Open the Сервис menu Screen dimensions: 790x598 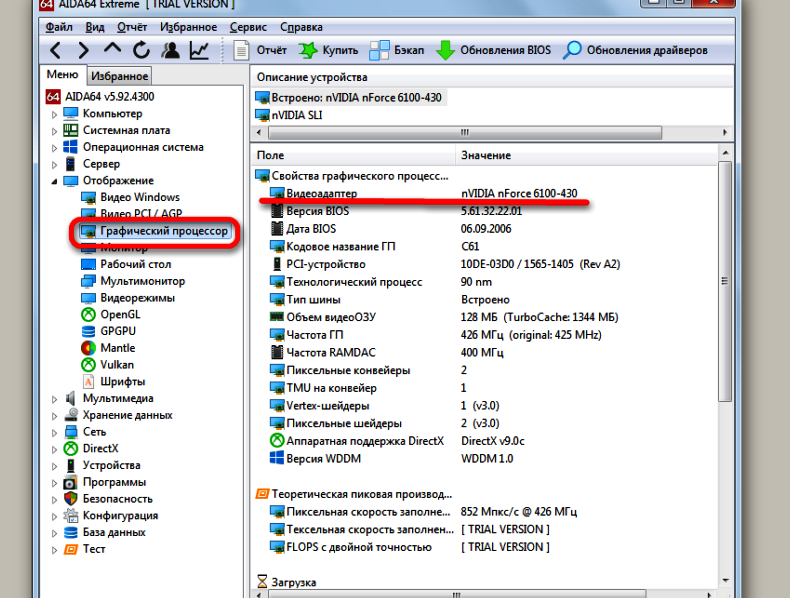click(248, 27)
